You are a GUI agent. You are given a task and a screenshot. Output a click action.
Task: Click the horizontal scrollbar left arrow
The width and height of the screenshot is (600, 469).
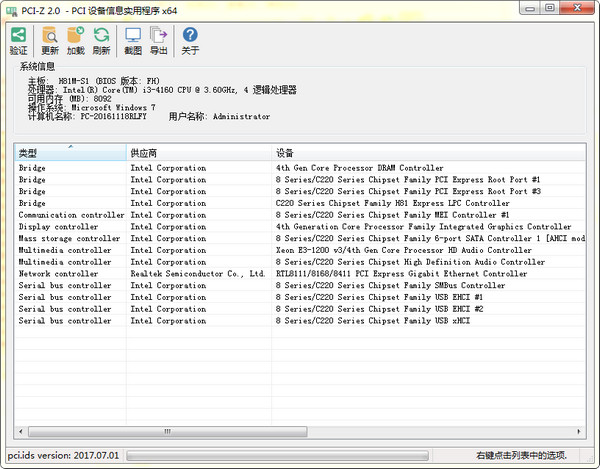point(21,432)
